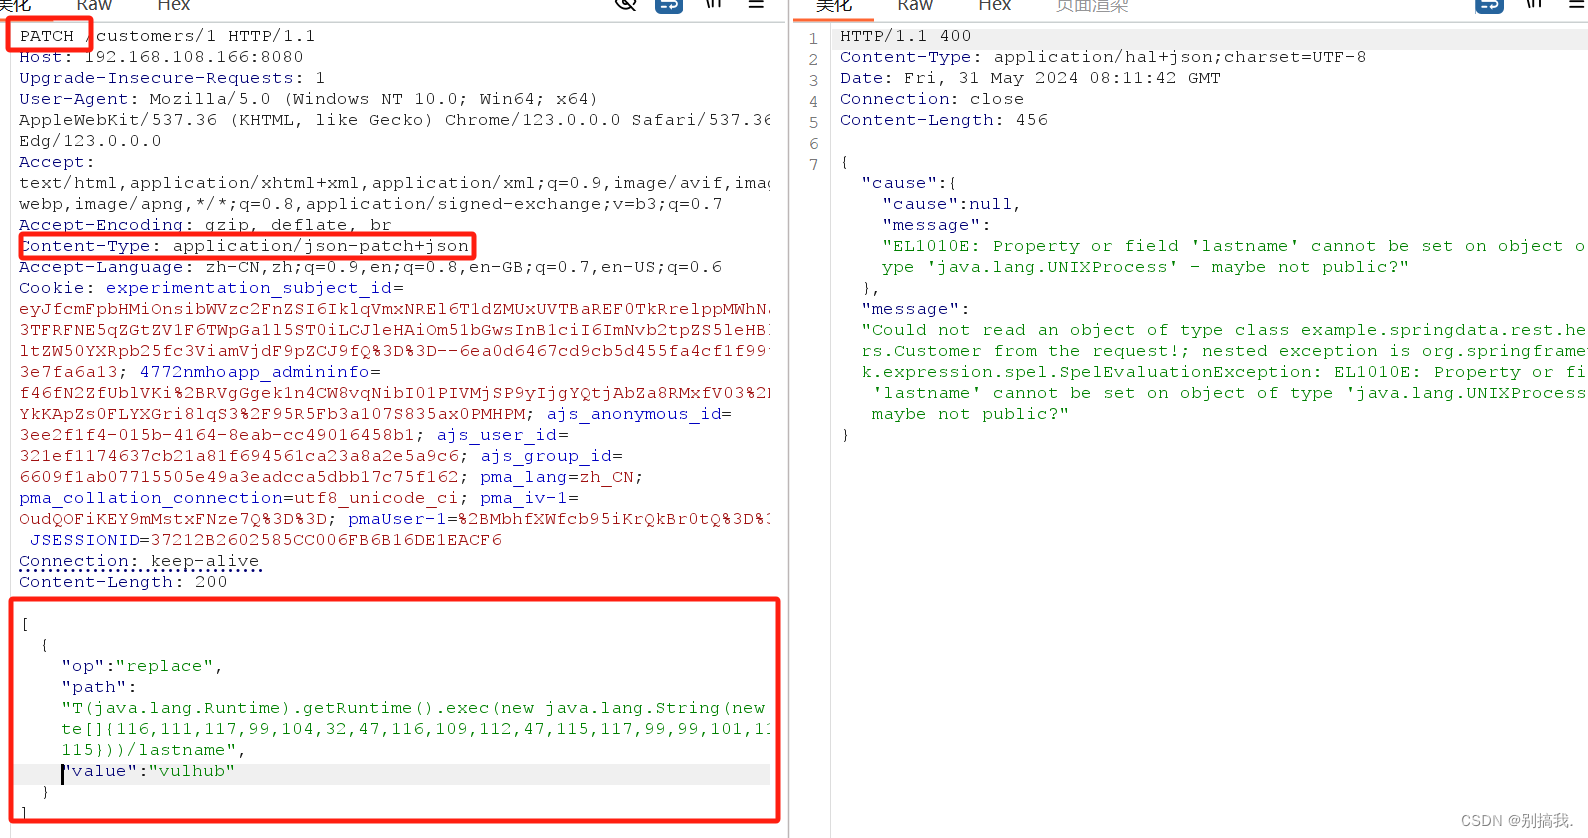
Task: Click the ajs_group_id cookie name
Action: (x=546, y=456)
